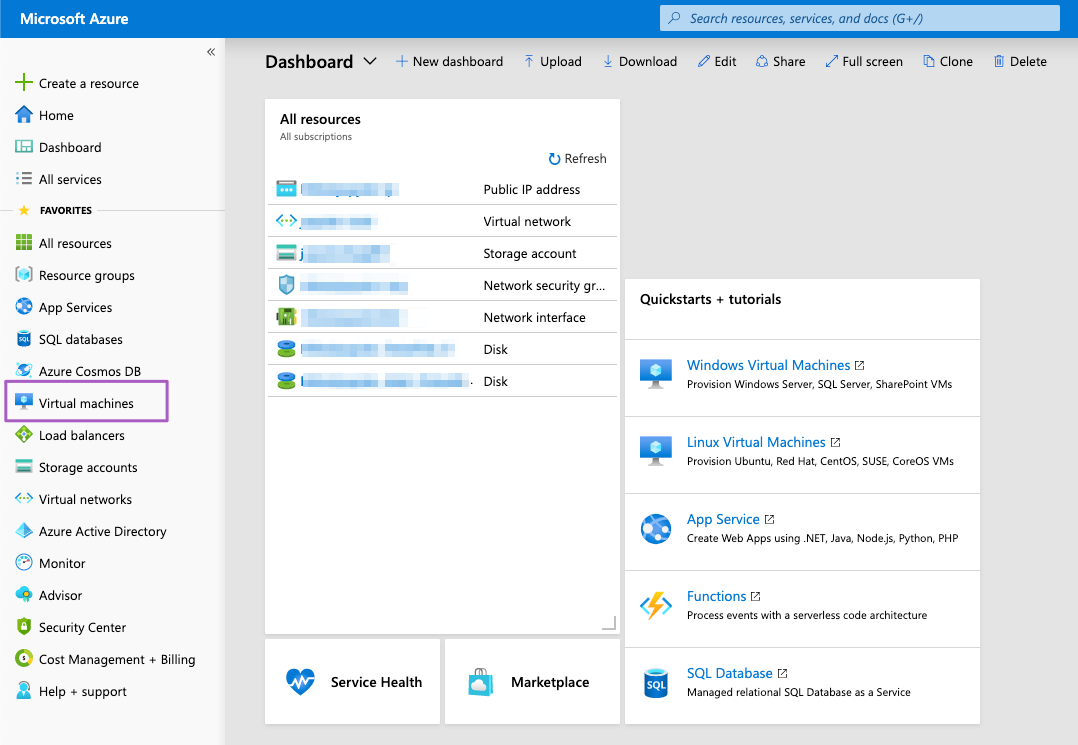Open the Marketplace shopping bag tile icon

(x=481, y=682)
